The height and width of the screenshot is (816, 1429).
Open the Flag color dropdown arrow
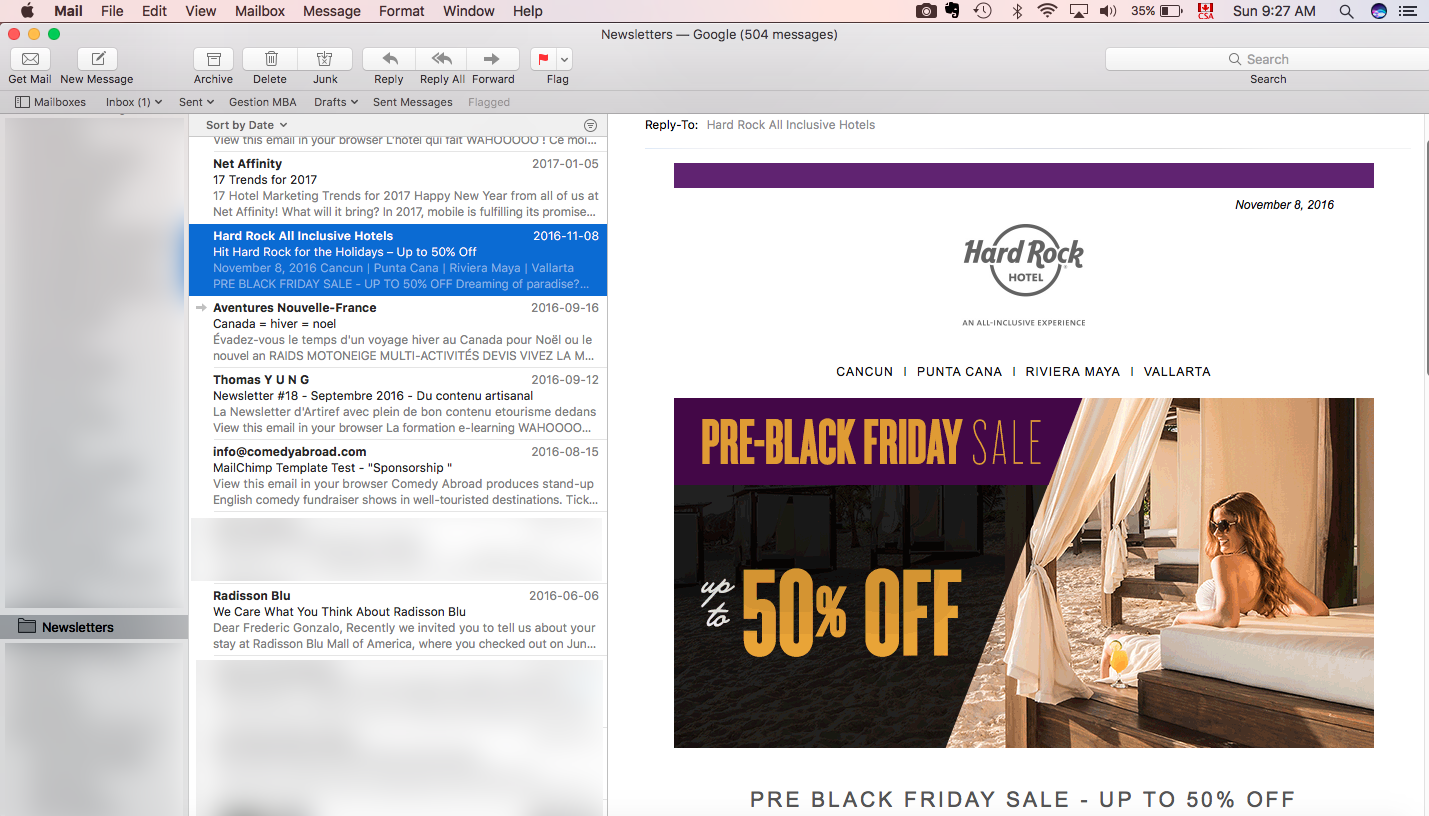click(565, 59)
